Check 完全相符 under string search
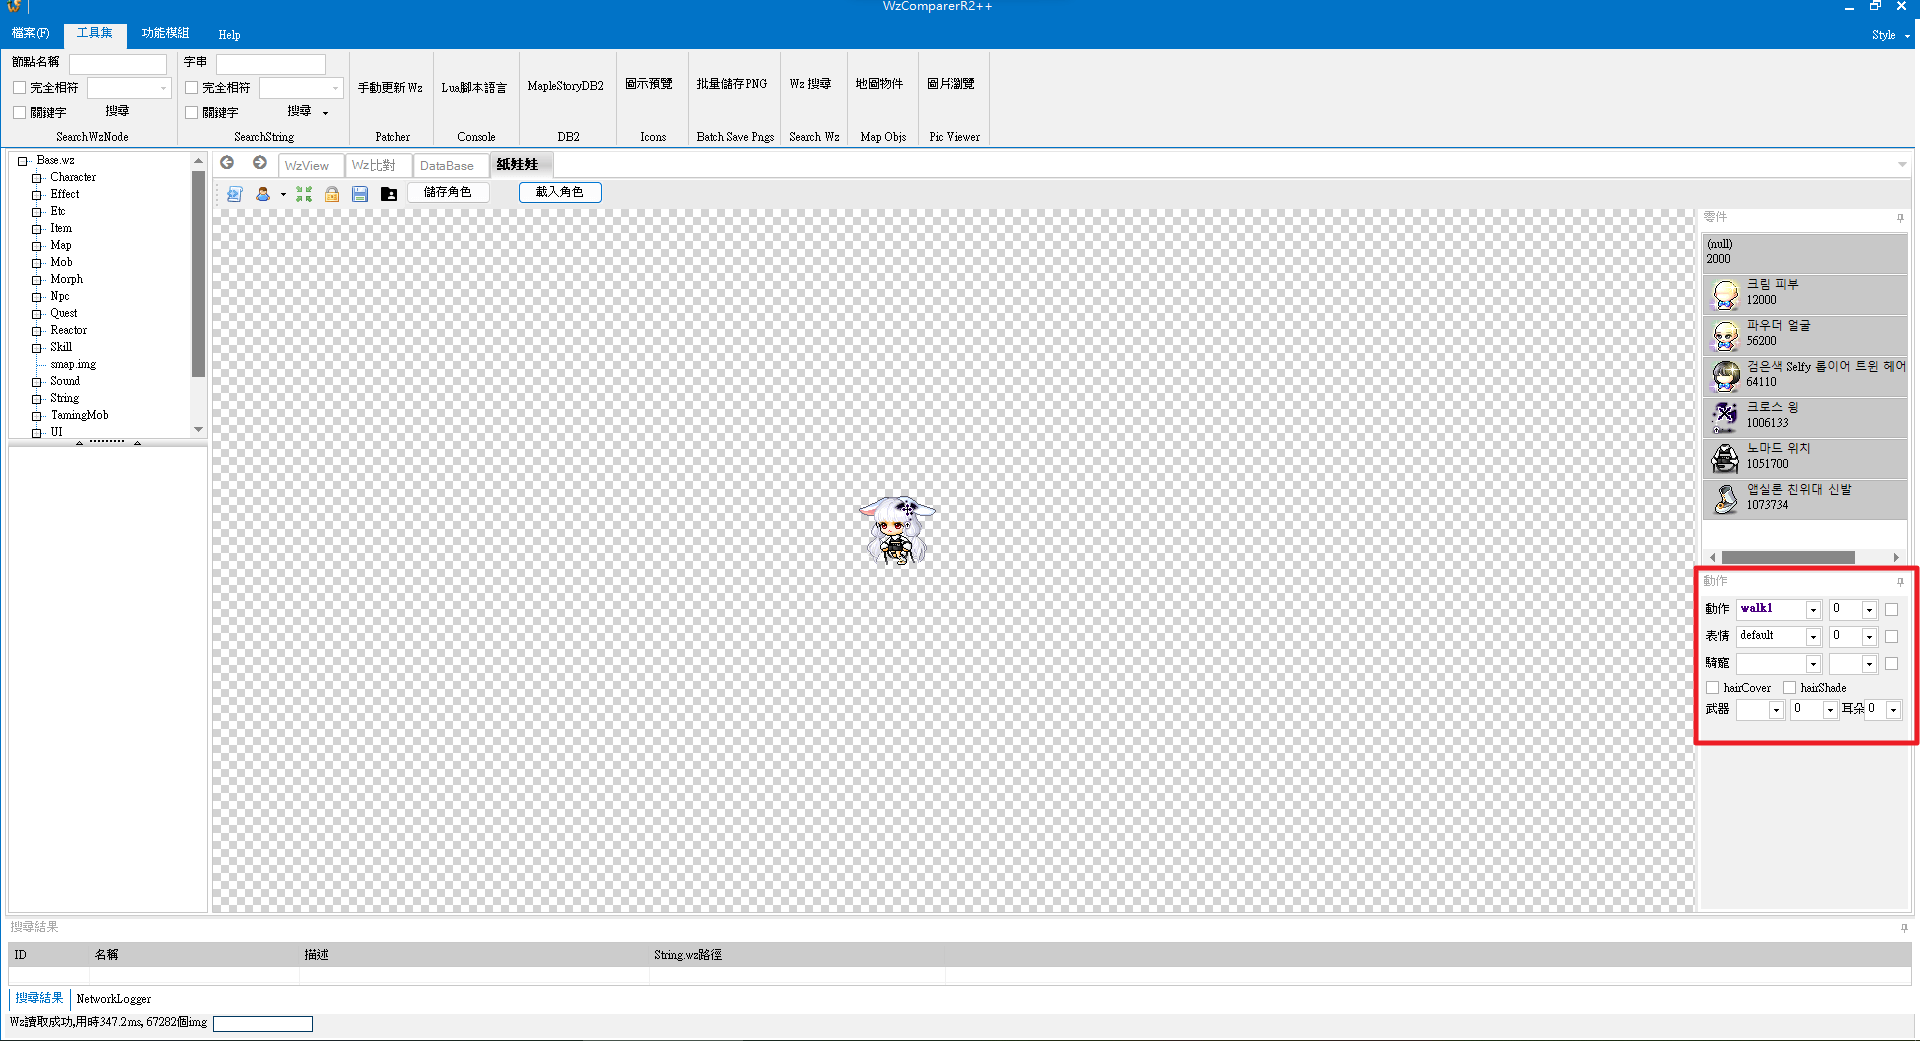Viewport: 1920px width, 1041px height. point(191,88)
